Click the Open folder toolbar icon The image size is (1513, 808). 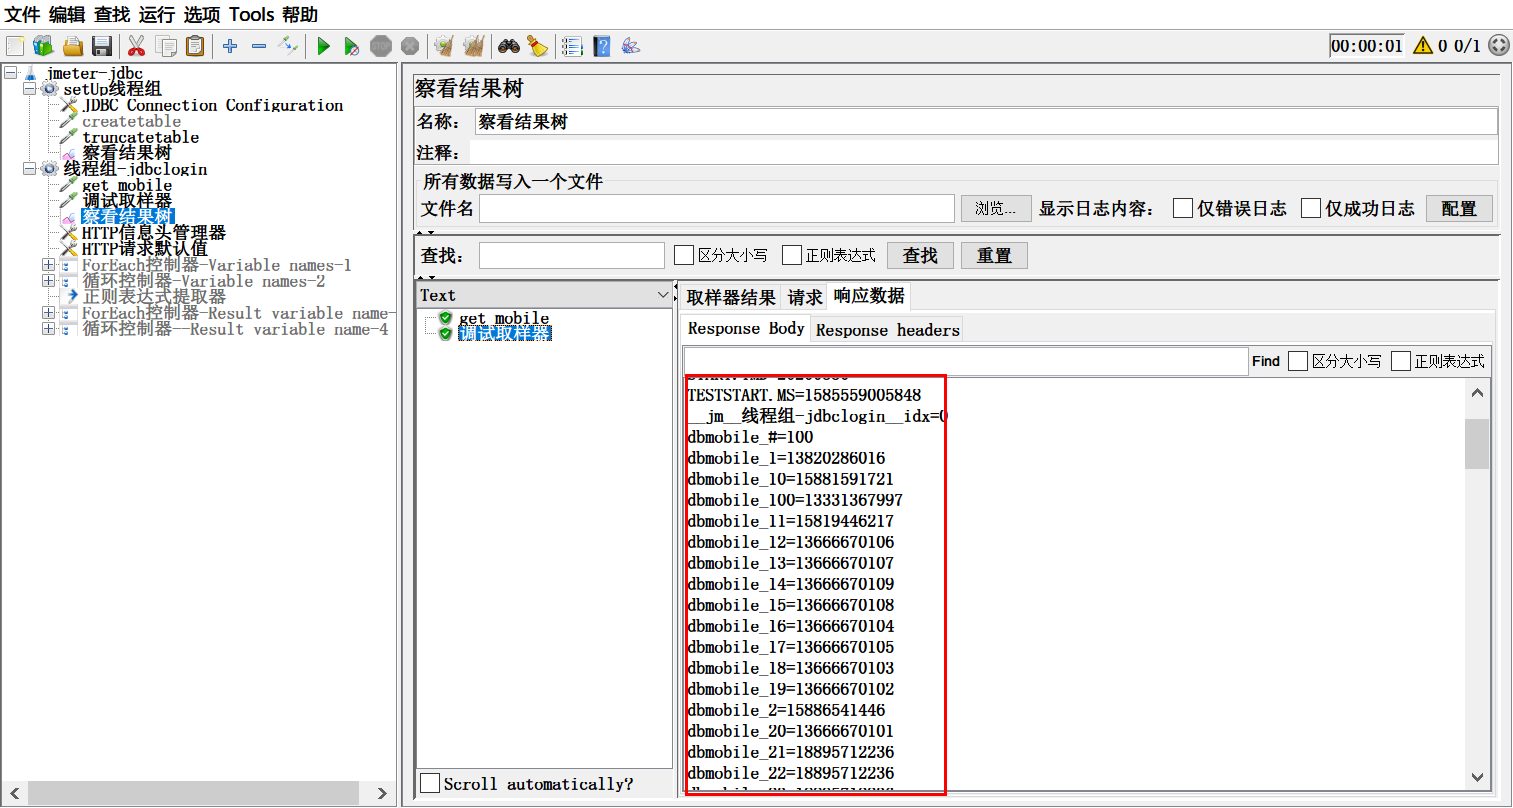[72, 46]
